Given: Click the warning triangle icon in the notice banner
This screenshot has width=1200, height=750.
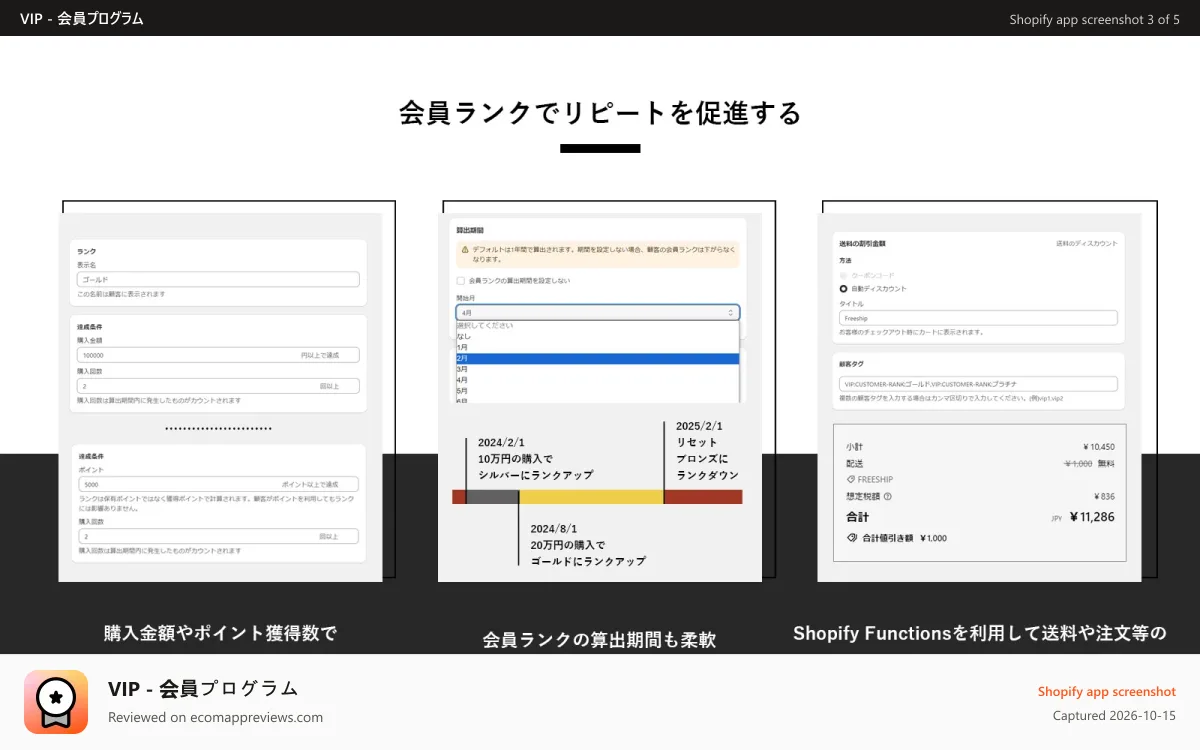Looking at the screenshot, I should (464, 249).
